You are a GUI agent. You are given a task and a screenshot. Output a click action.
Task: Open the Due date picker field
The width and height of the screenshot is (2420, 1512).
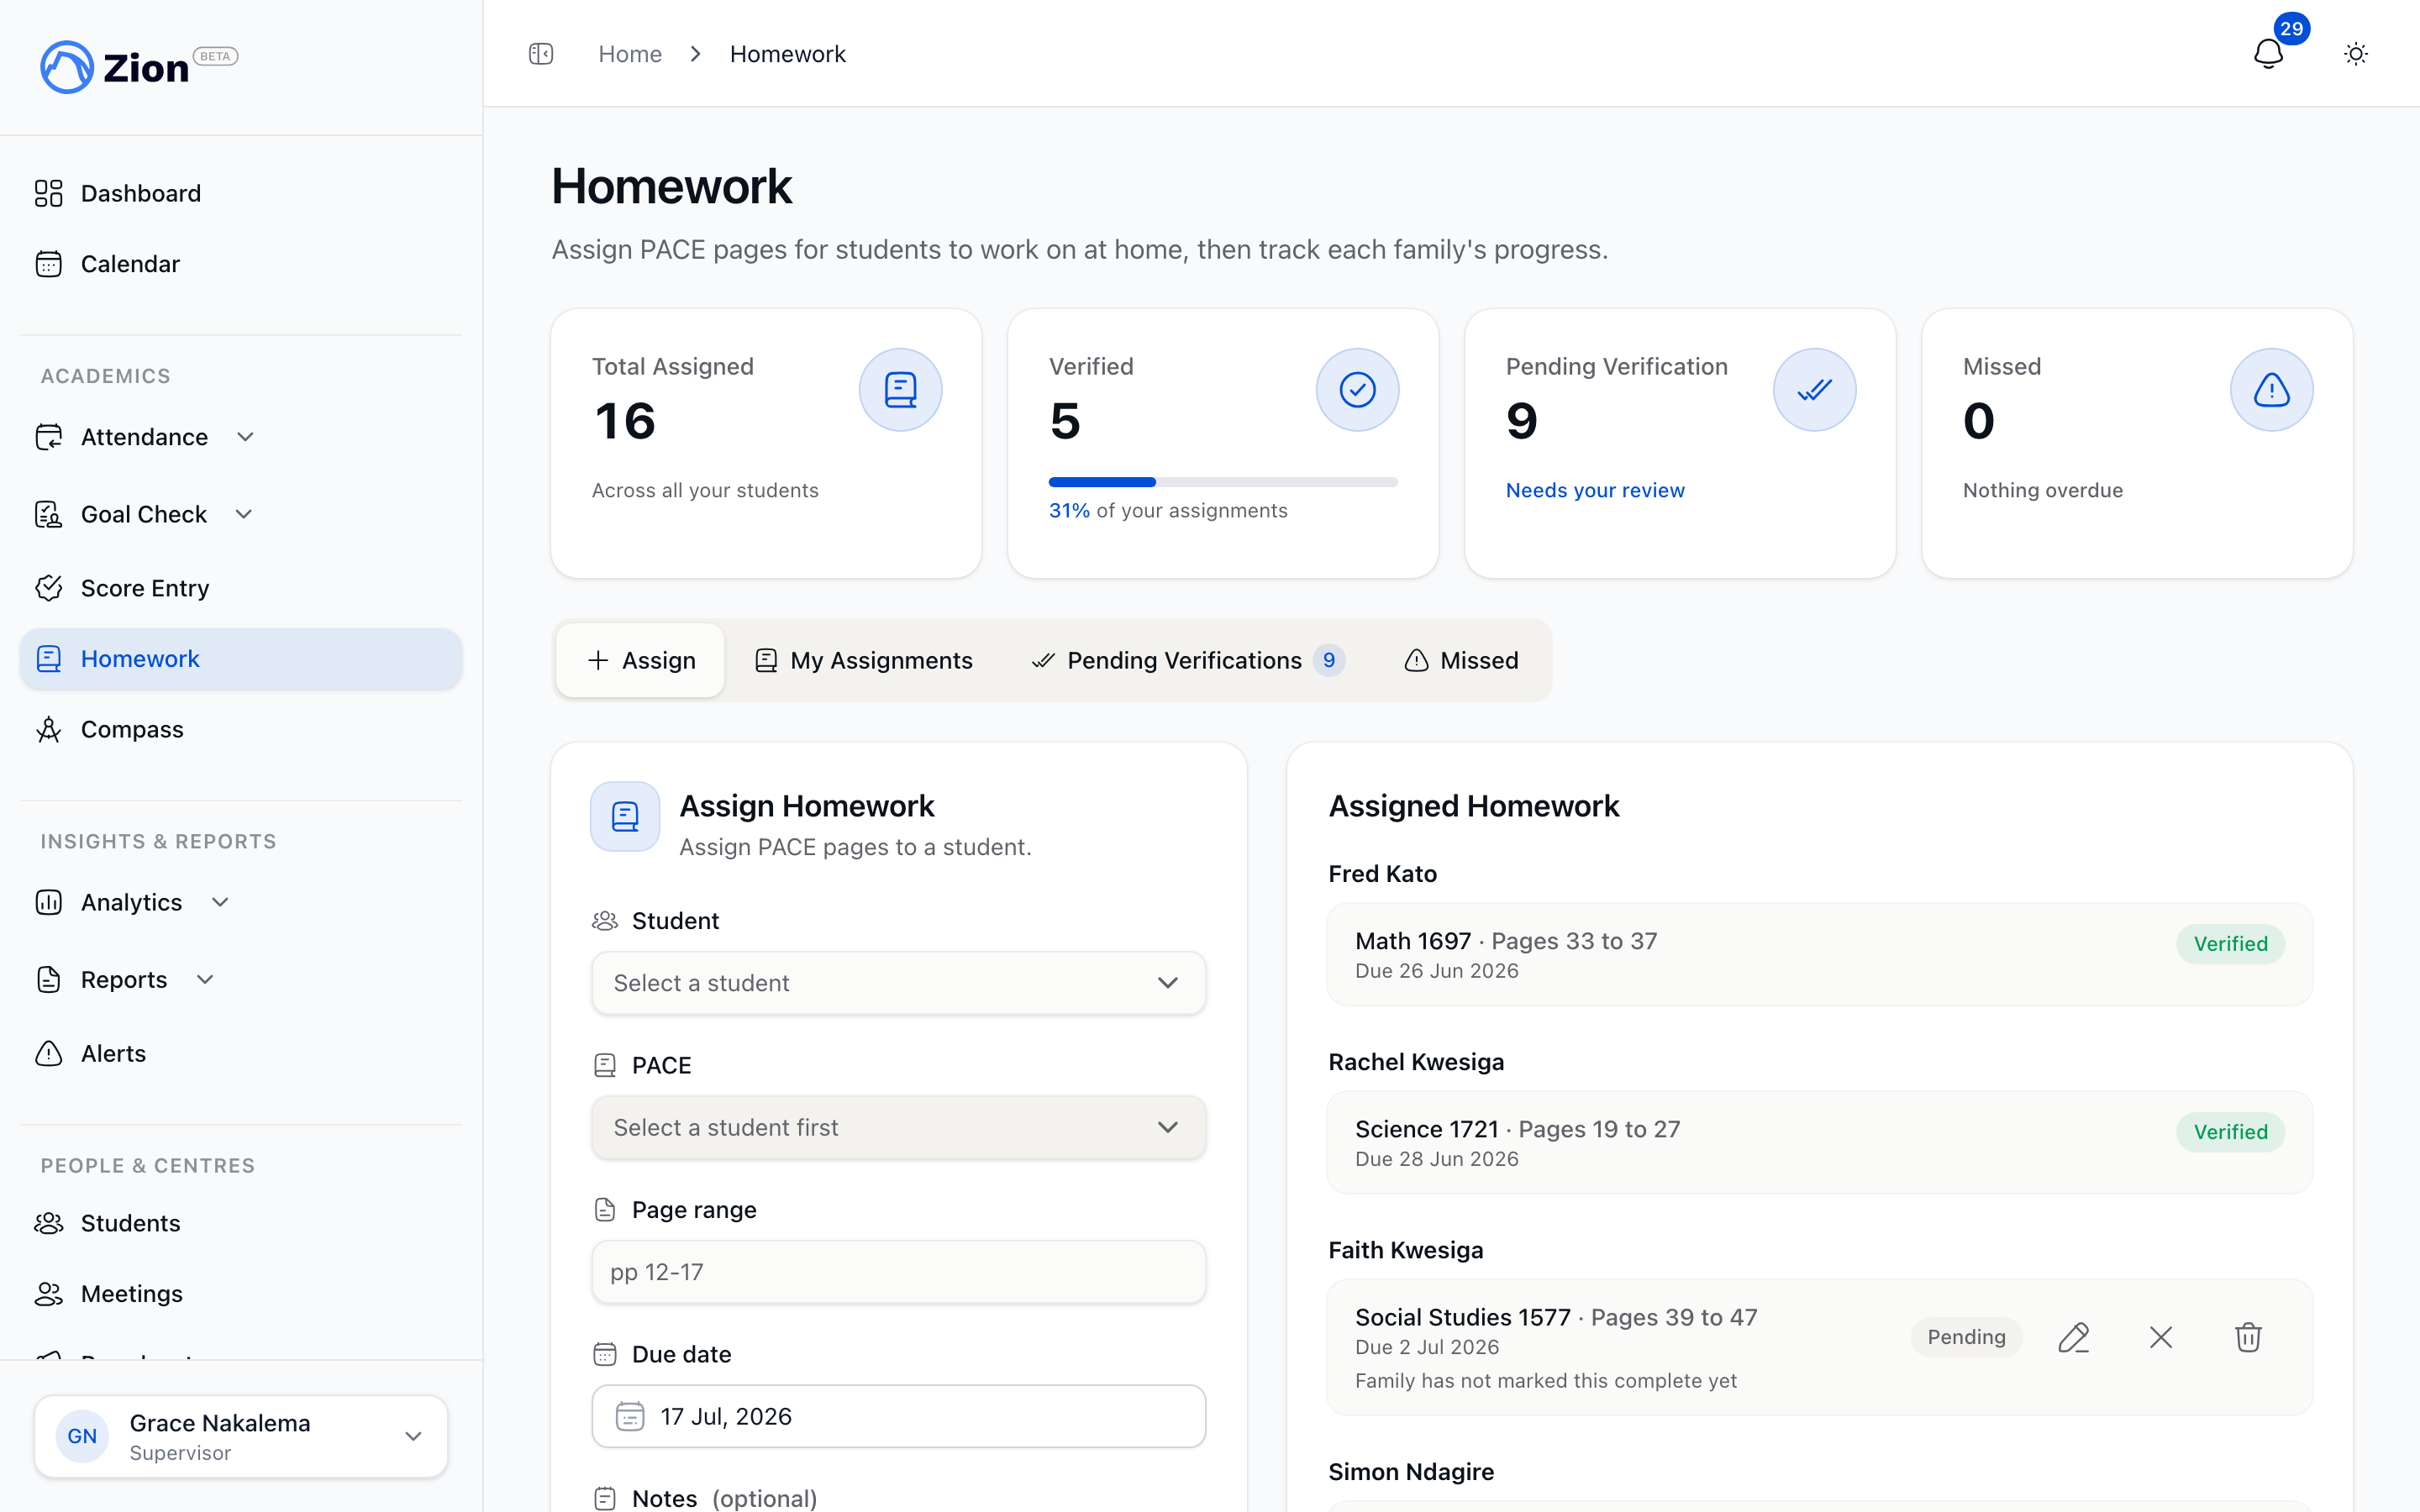(898, 1416)
